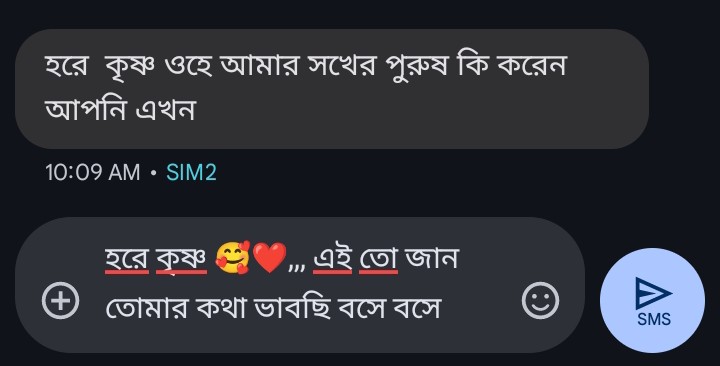This screenshot has height=366, width=720.
Task: Select the received message bubble
Action: (332, 89)
